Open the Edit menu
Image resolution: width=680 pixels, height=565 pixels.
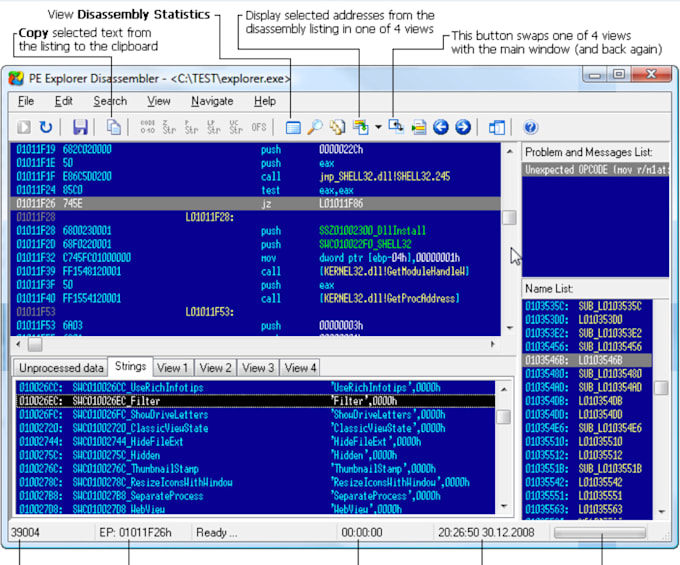click(x=63, y=101)
